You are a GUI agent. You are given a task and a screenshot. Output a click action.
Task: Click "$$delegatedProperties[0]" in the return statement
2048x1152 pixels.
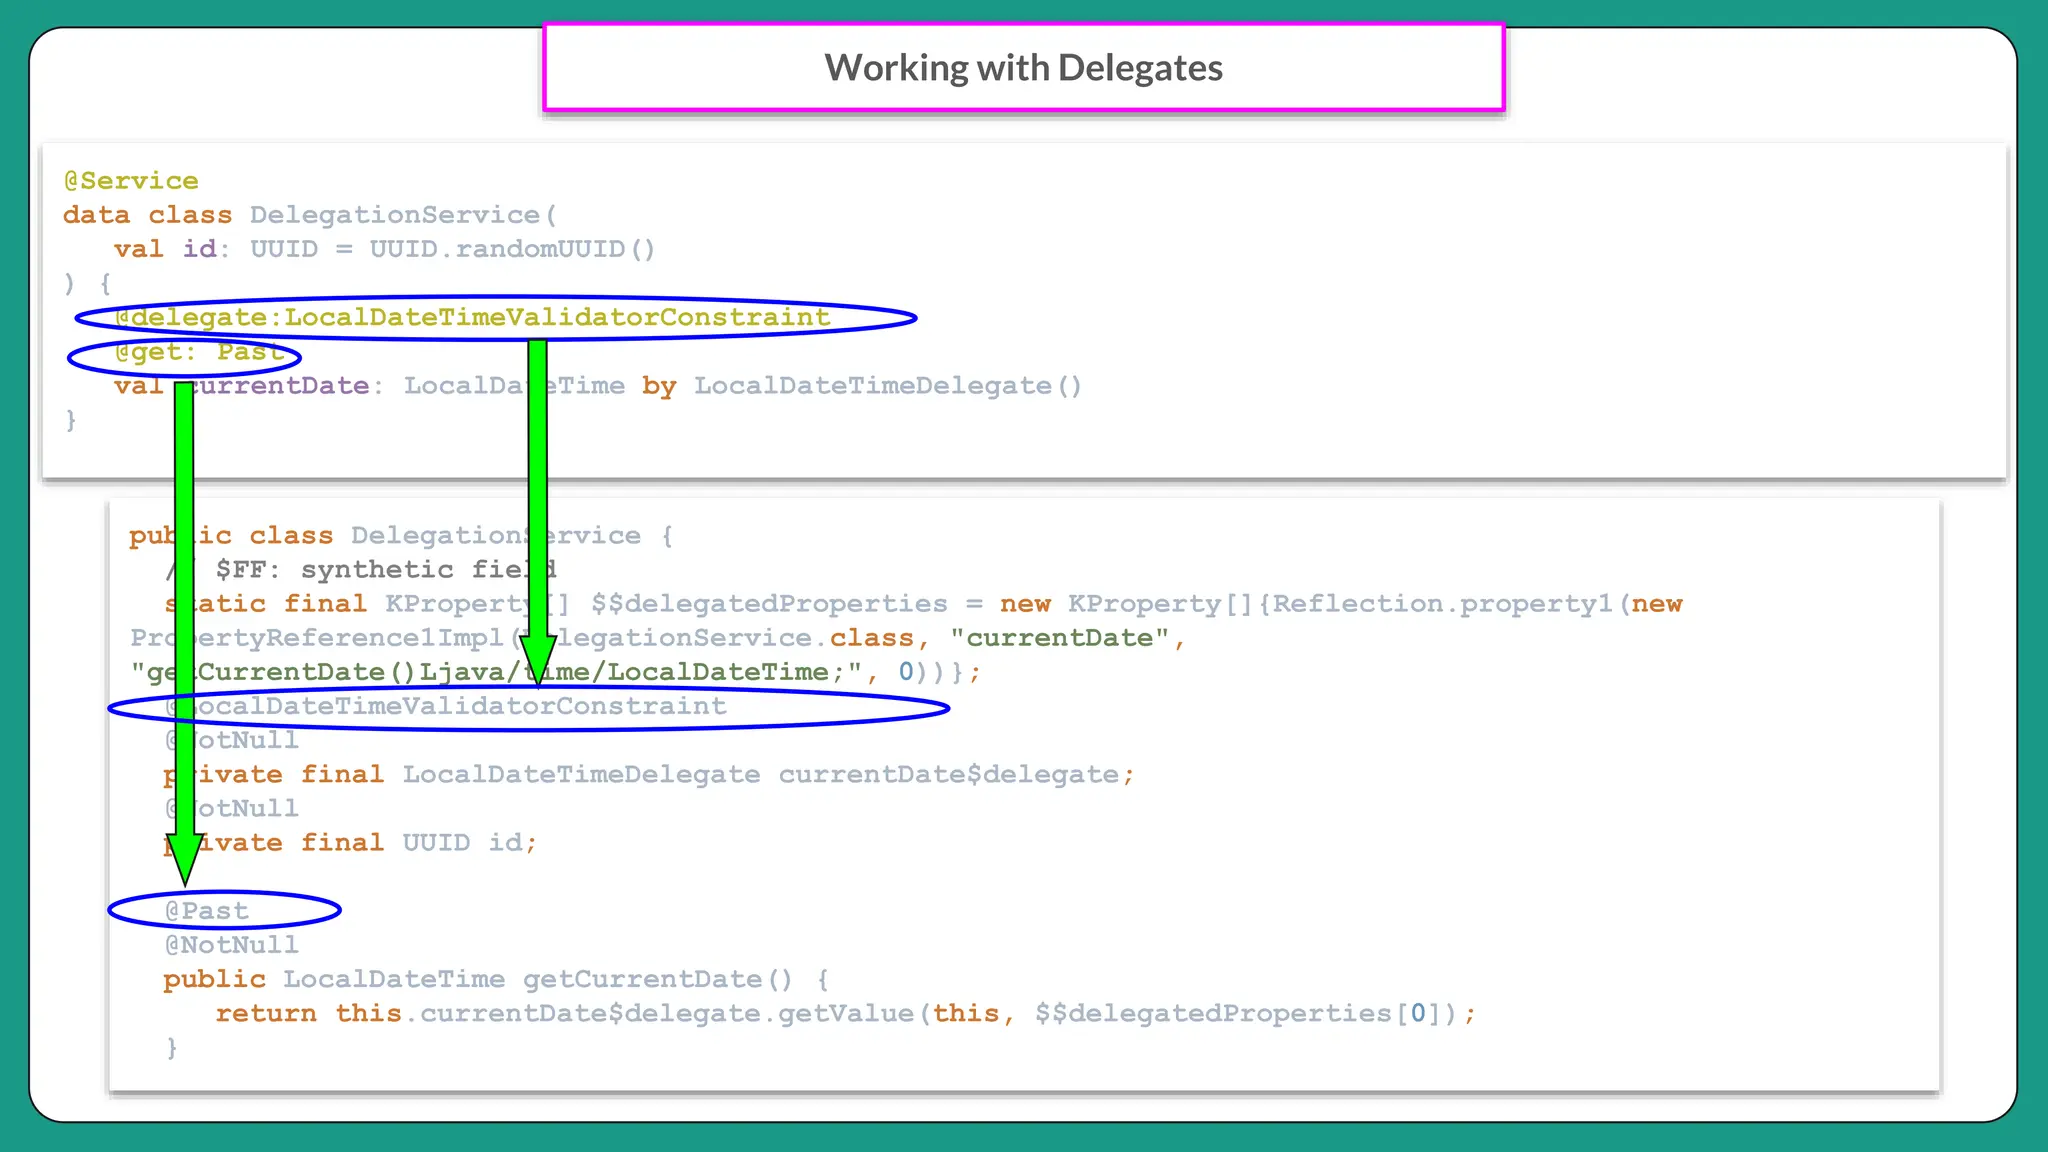1238,1013
